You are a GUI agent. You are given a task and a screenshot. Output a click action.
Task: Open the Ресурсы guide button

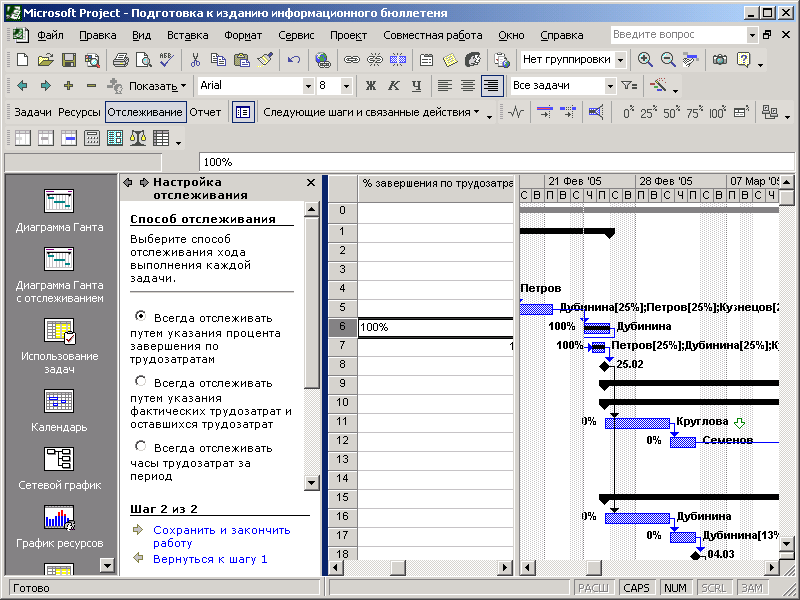tap(79, 112)
